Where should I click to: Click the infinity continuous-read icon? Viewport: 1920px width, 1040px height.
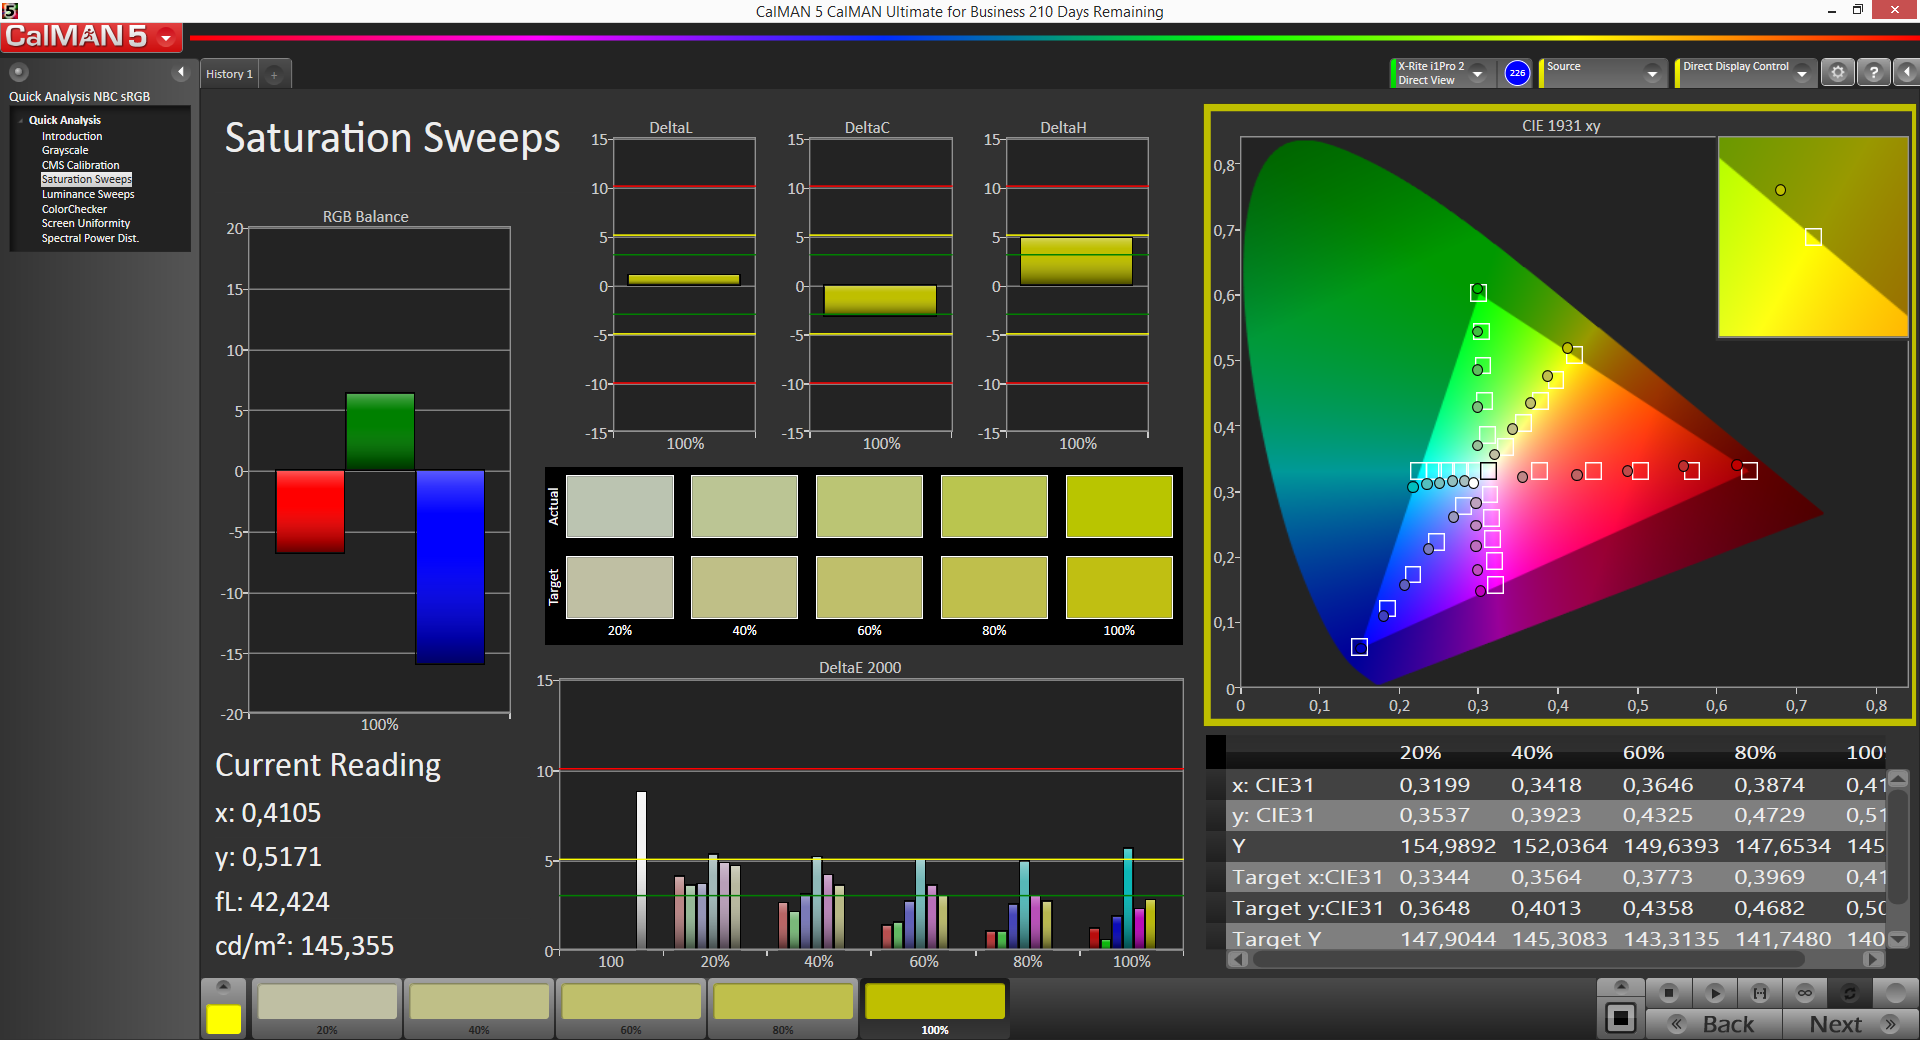pos(1804,993)
